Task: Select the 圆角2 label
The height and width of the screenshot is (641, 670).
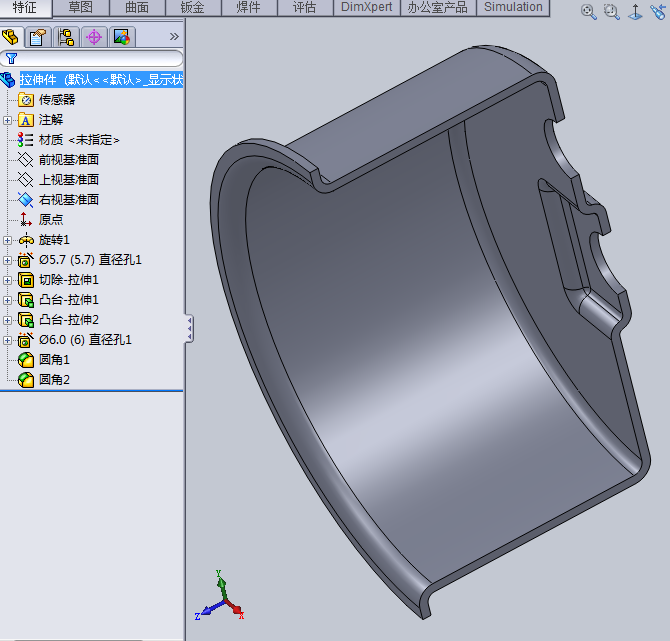Action: pyautogui.click(x=54, y=379)
